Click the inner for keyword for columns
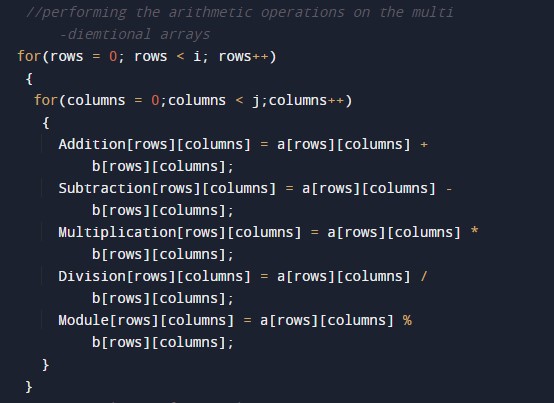This screenshot has height=403, width=554. click(46, 100)
